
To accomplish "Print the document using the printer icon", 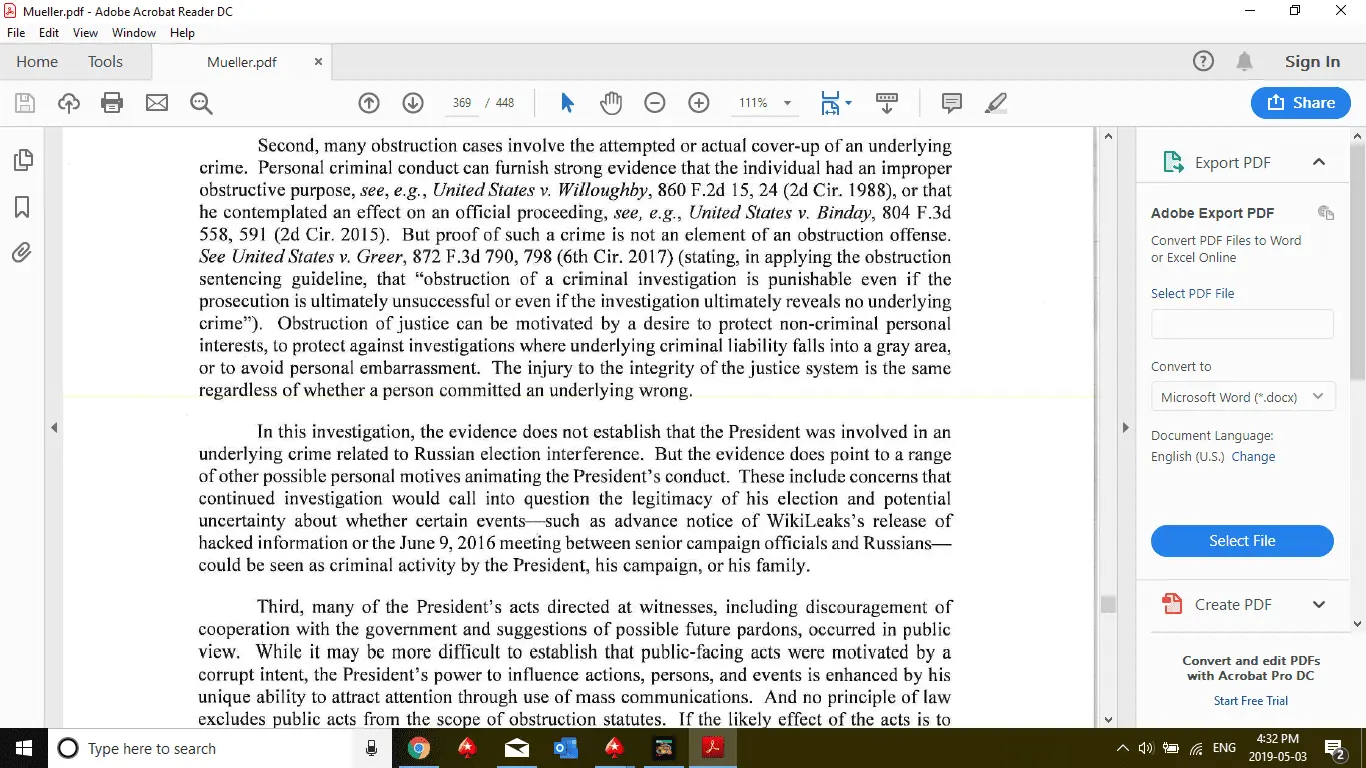I will 112,103.
